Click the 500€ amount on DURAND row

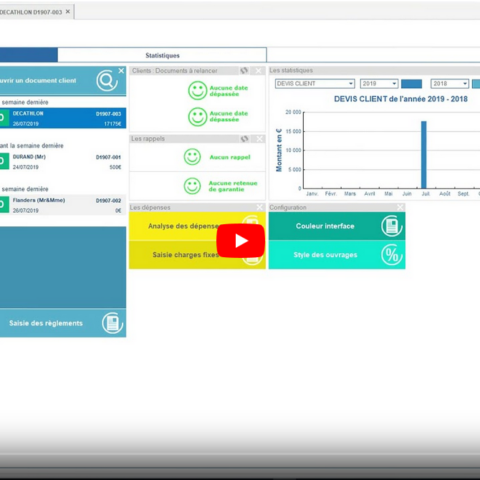115,167
